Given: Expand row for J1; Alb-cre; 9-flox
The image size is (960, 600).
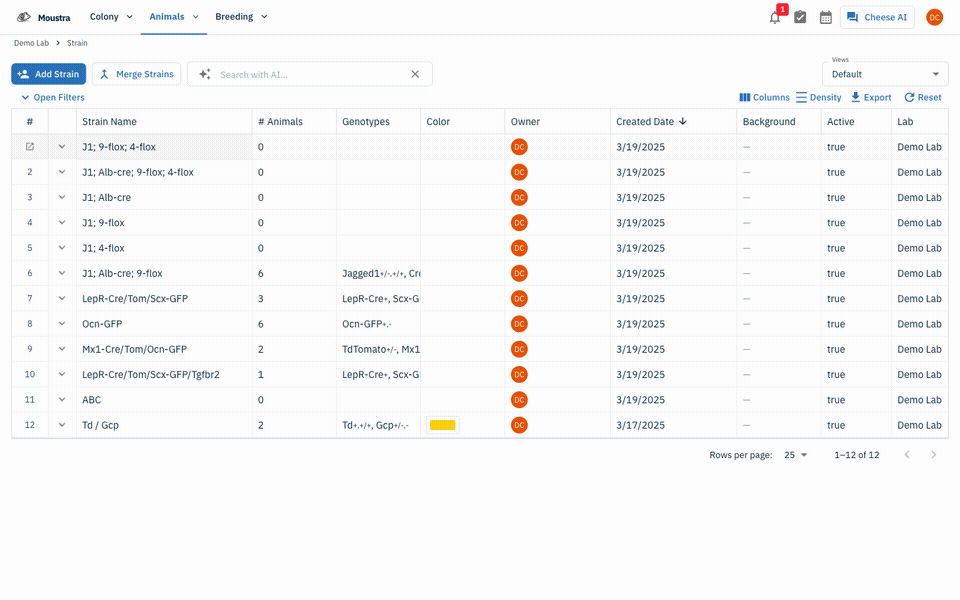Looking at the screenshot, I should (x=62, y=273).
